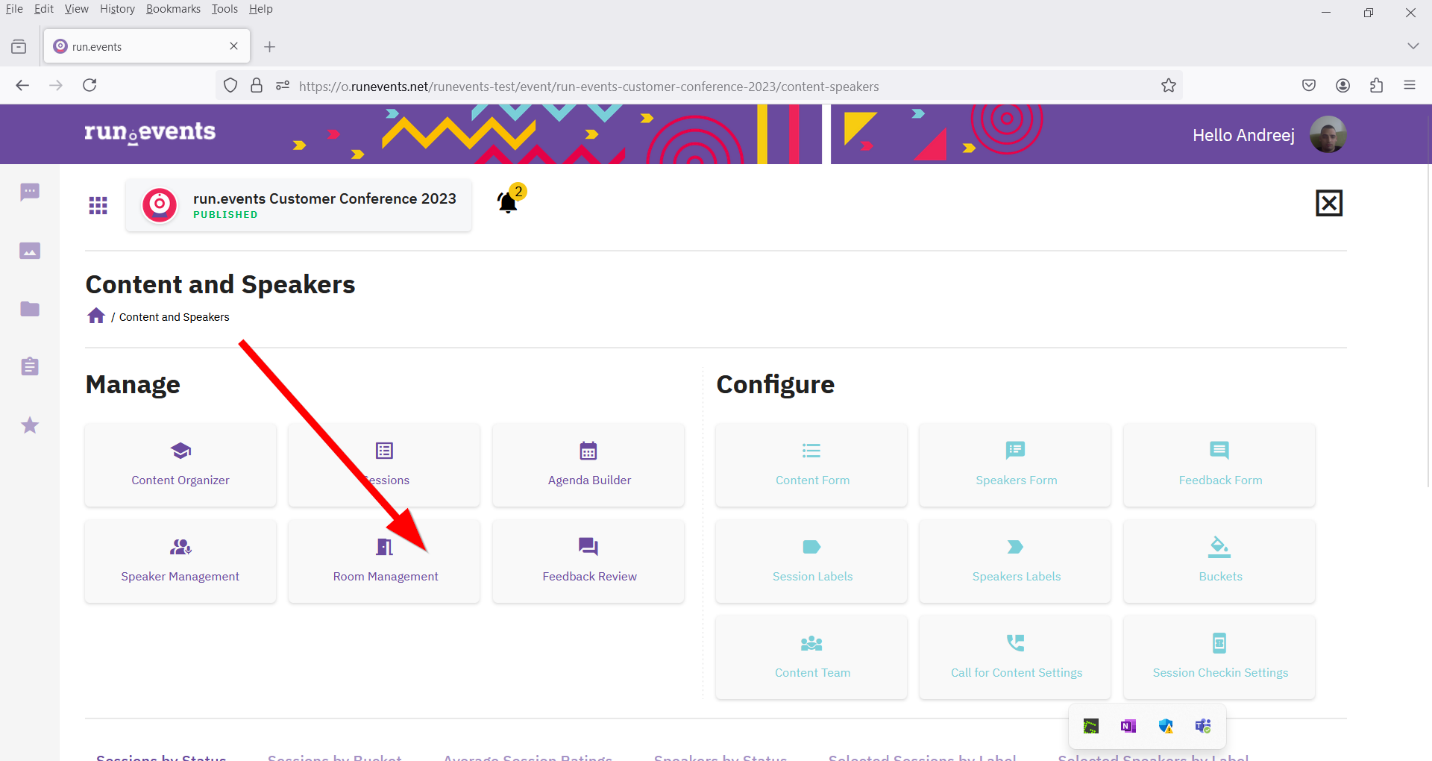This screenshot has height=761, width=1432.
Task: Go back to the previous page
Action: [22, 86]
